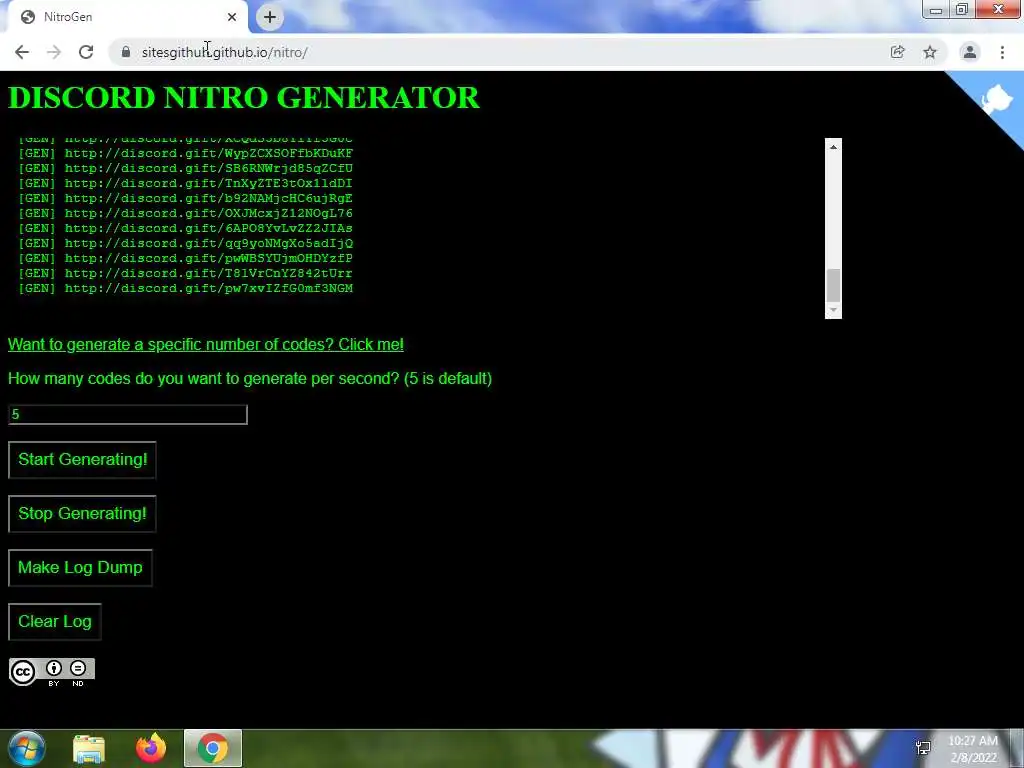
Task: Switch to Chrome in the taskbar
Action: (213, 748)
